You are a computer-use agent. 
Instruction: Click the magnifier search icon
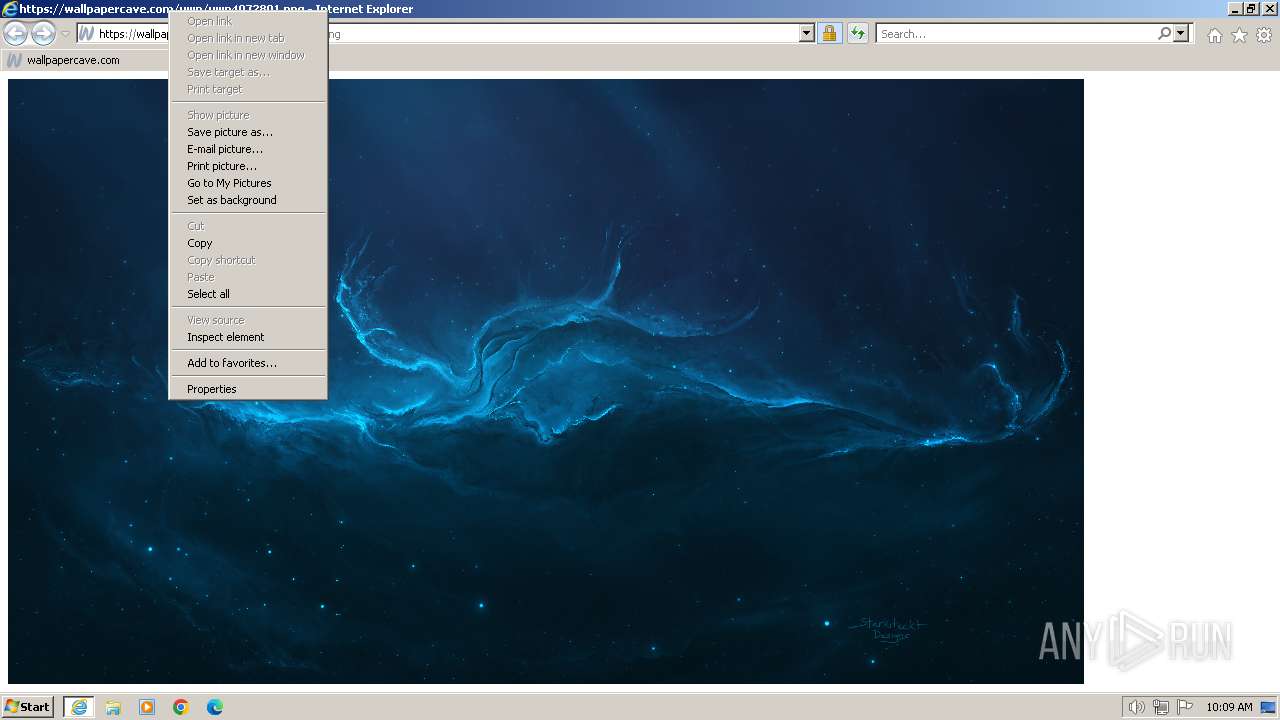(x=1164, y=34)
